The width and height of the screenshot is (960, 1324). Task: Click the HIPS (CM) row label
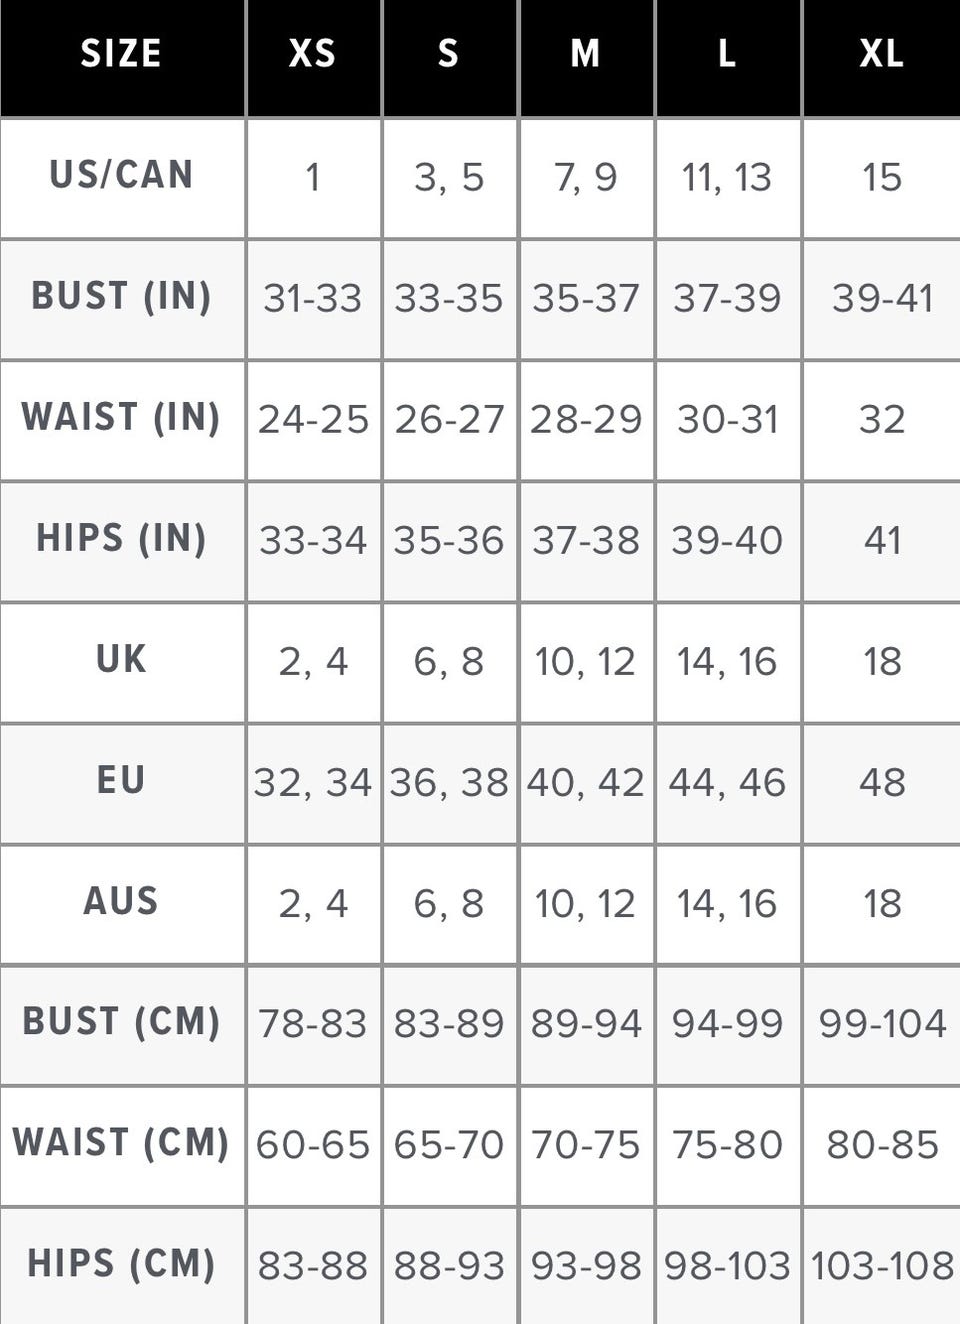pyautogui.click(x=122, y=1265)
